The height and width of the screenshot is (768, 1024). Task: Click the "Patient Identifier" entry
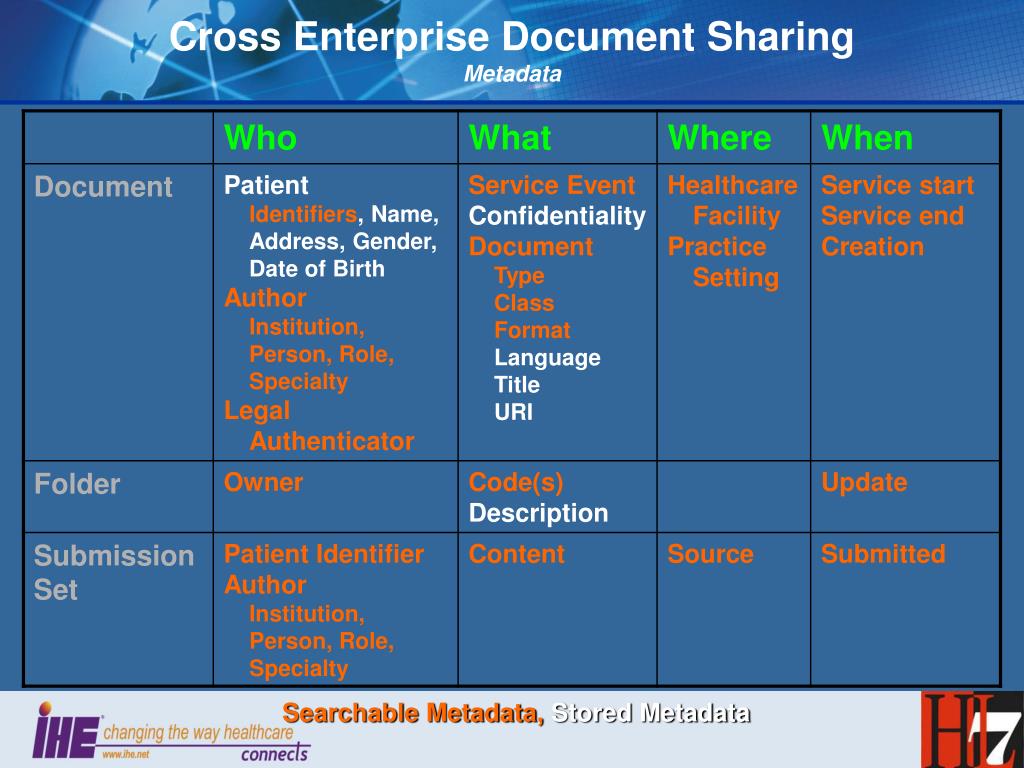pyautogui.click(x=324, y=554)
